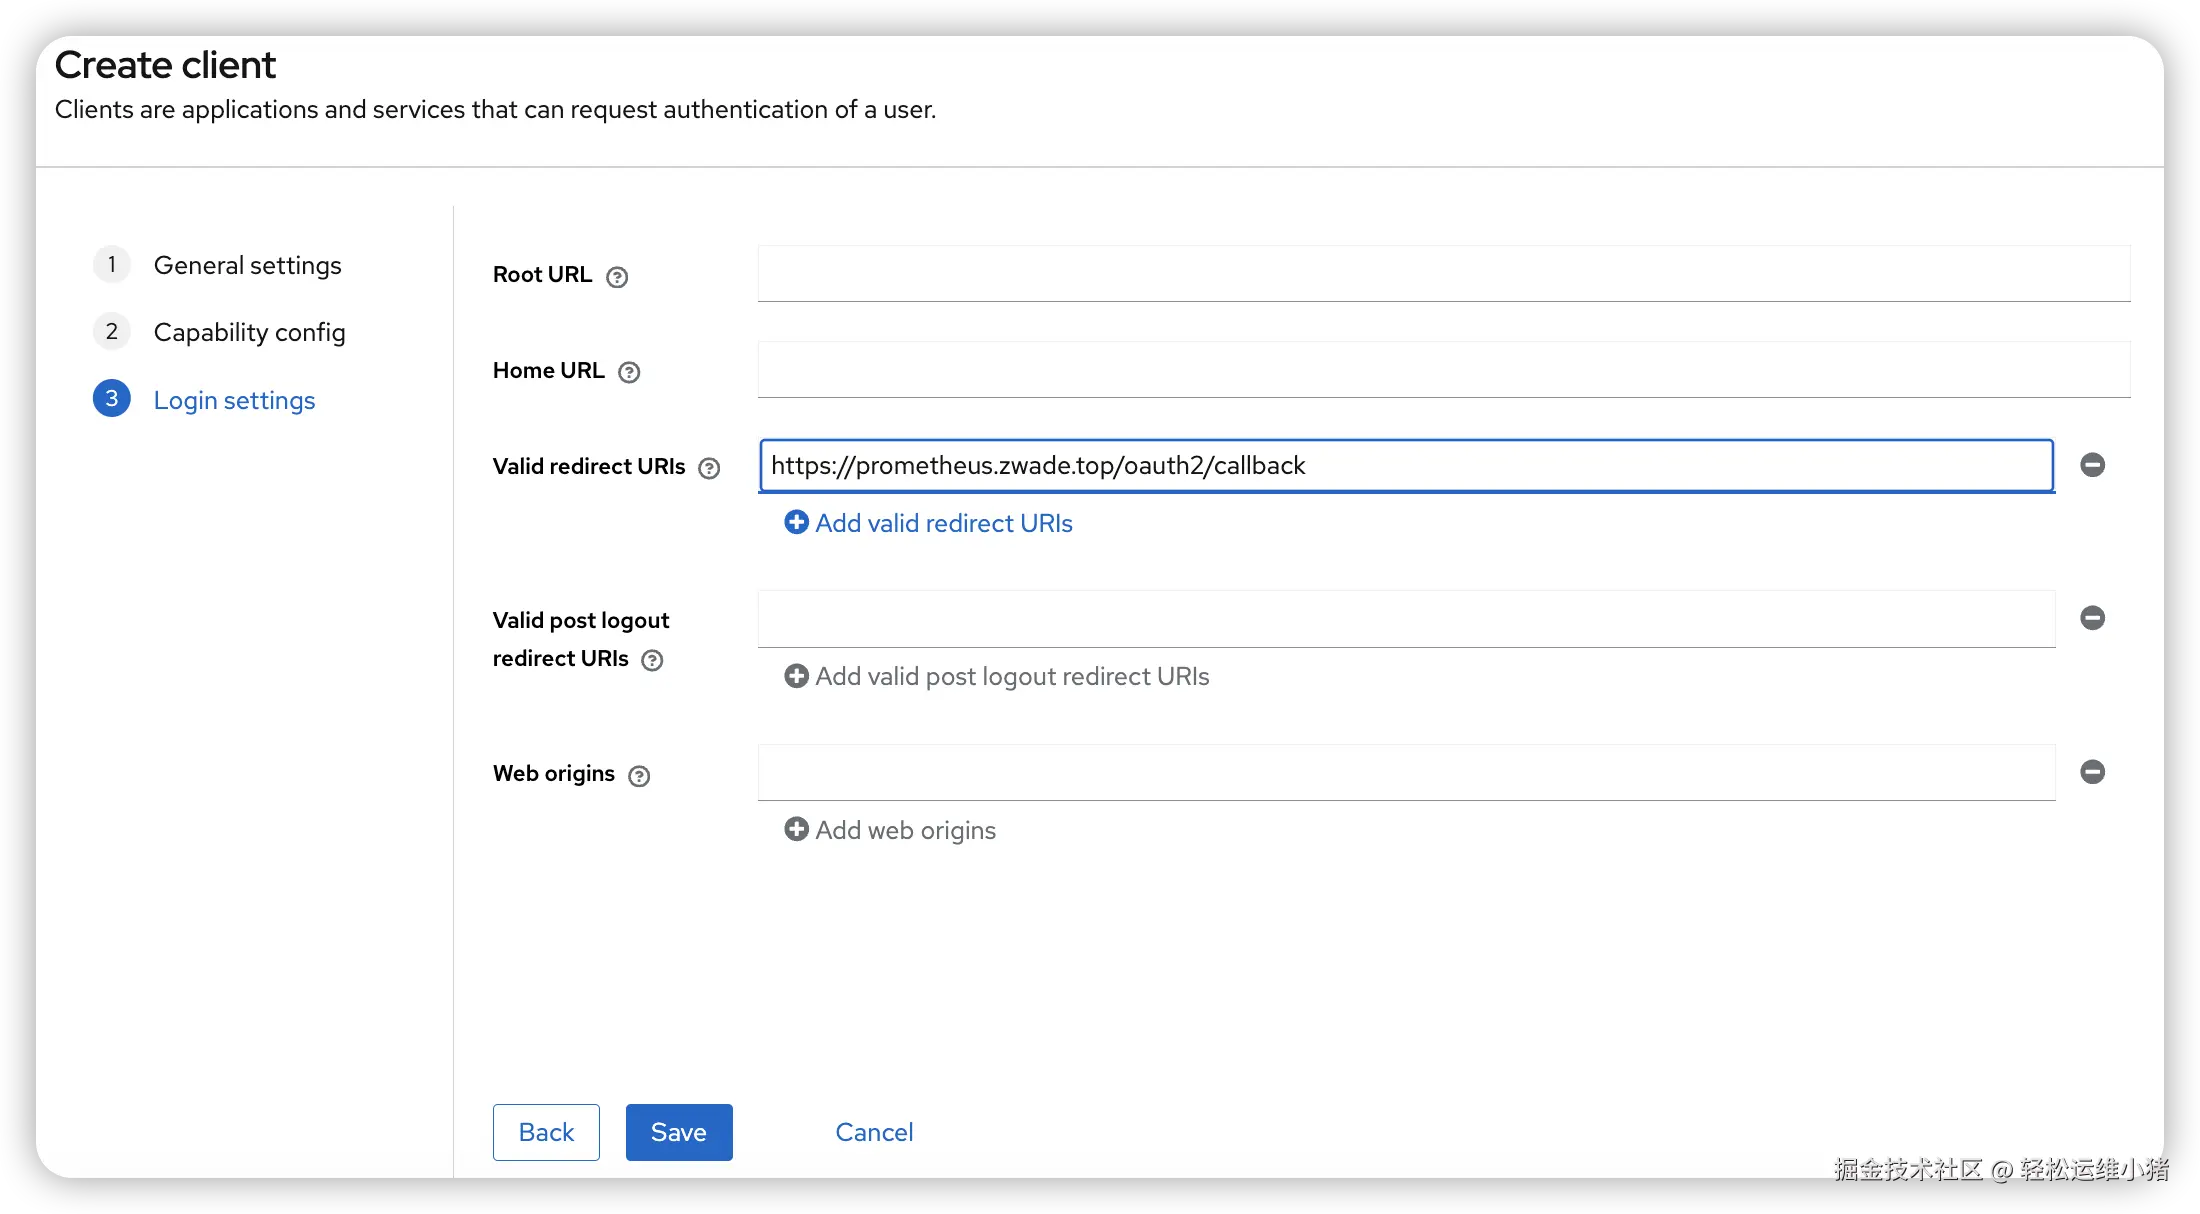This screenshot has width=2200, height=1214.
Task: Click into the Home URL field
Action: point(1443,370)
